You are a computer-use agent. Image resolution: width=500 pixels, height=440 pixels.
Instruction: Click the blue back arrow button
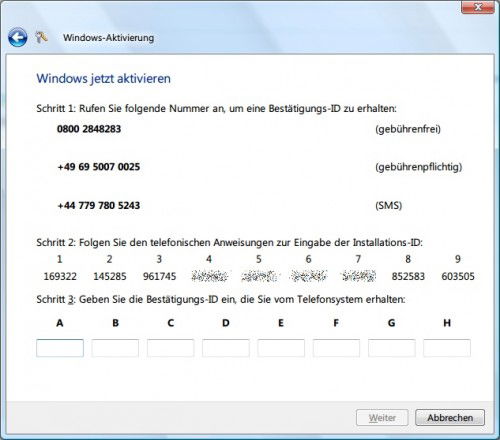coord(18,37)
